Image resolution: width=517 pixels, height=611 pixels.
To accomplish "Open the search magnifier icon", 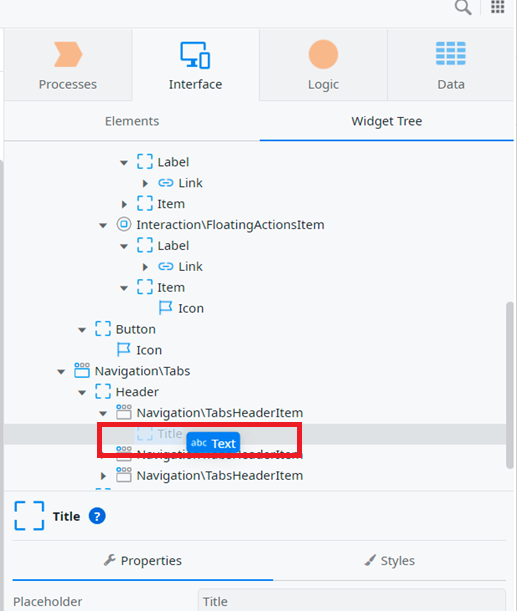I will coord(463,7).
